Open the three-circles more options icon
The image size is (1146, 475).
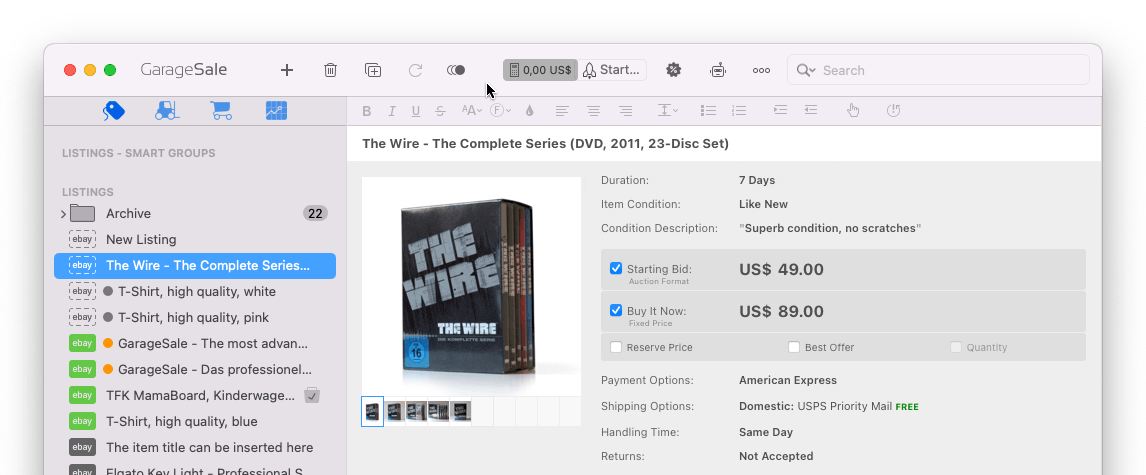[x=762, y=70]
